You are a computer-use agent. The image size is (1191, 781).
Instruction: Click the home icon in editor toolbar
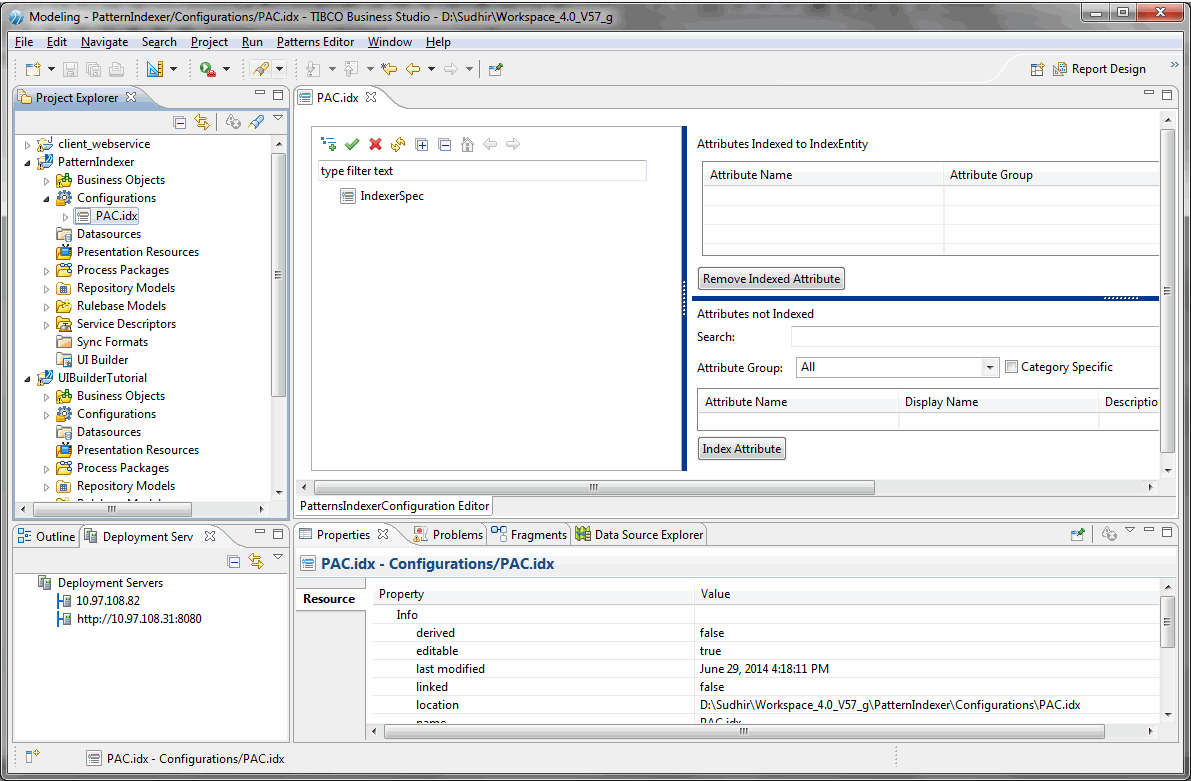(x=468, y=144)
